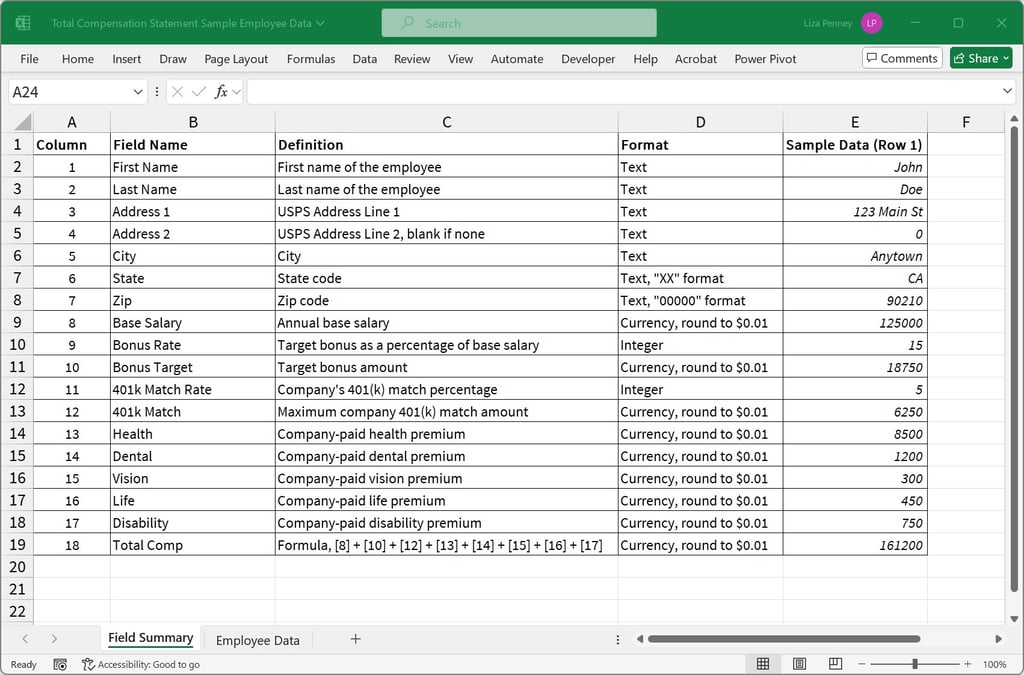Switch to the Formulas ribbon tab

[311, 59]
